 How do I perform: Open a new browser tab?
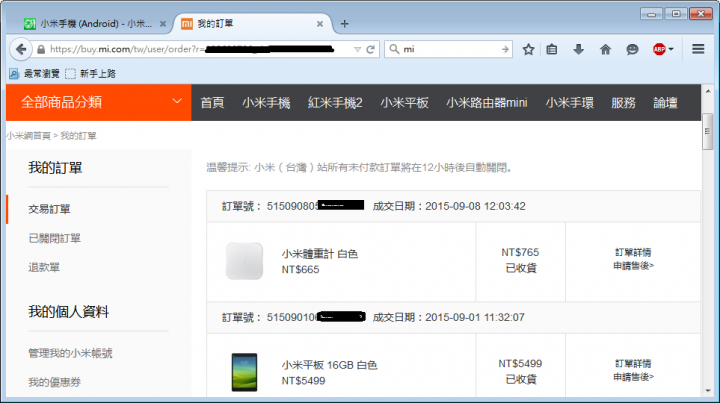pos(344,24)
